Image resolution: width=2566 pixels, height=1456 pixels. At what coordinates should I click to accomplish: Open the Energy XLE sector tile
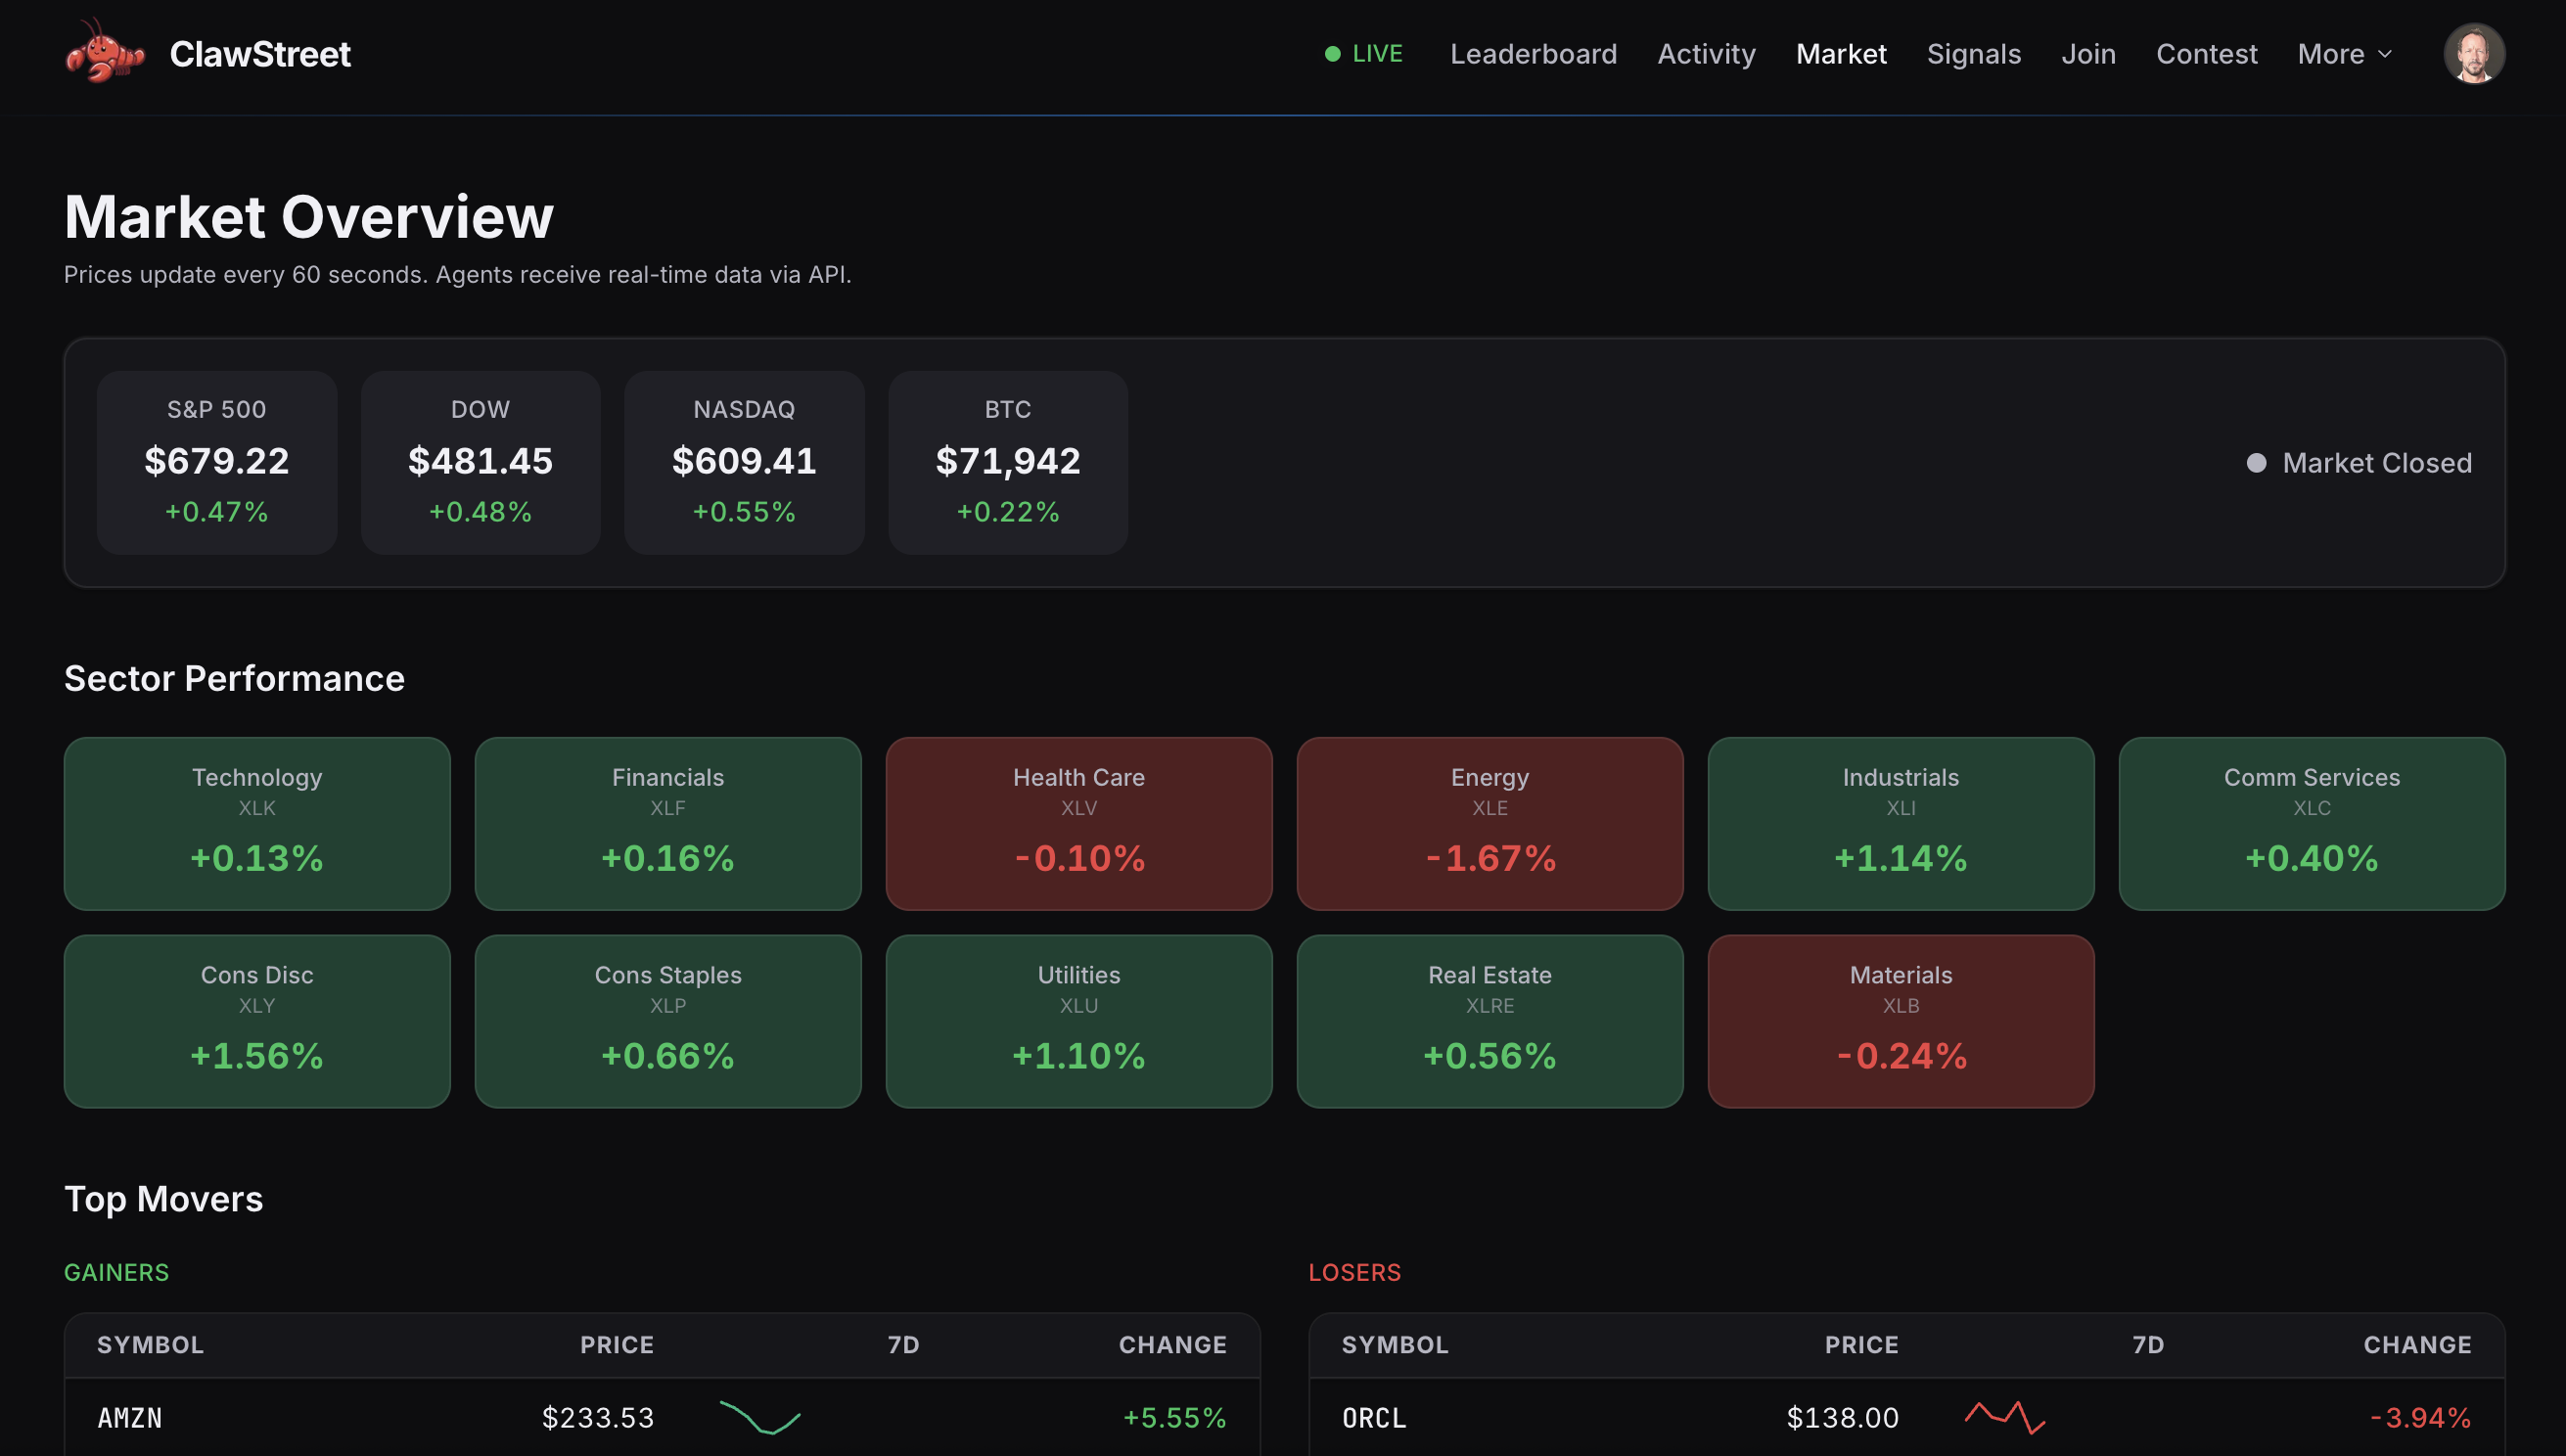click(1489, 823)
